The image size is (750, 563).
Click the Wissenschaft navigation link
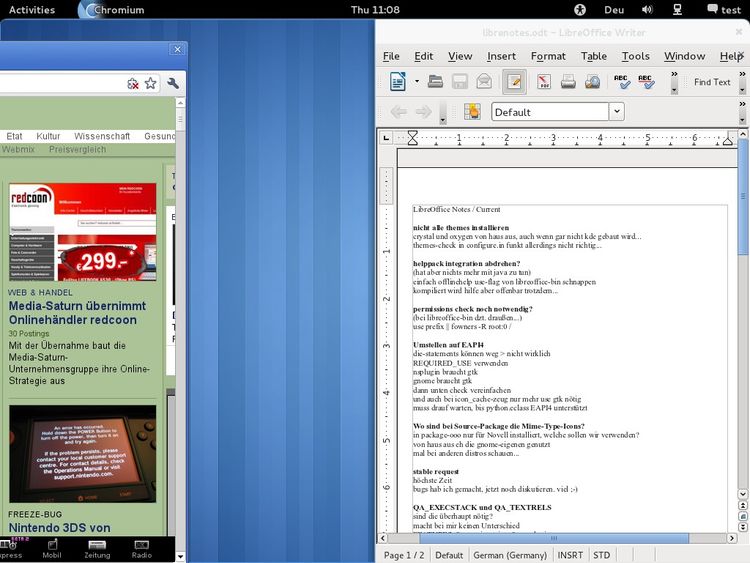point(101,136)
